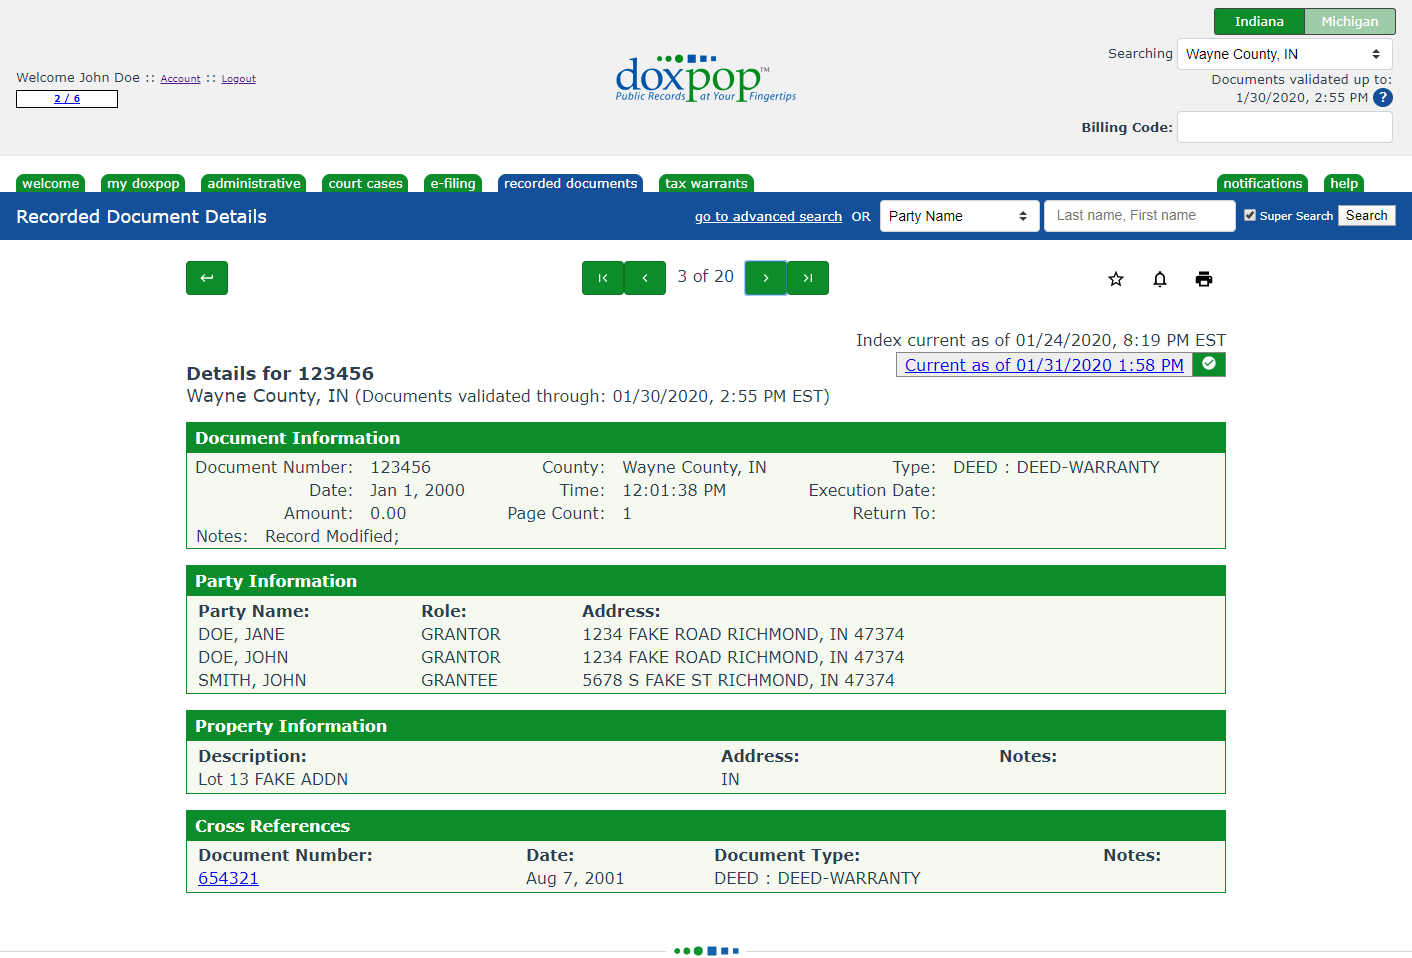Switch state to Michigan
1412x958 pixels.
(x=1349, y=21)
